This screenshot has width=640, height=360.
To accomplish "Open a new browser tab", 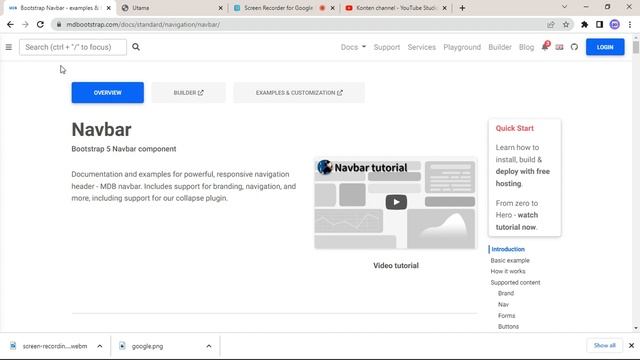I will (x=462, y=8).
